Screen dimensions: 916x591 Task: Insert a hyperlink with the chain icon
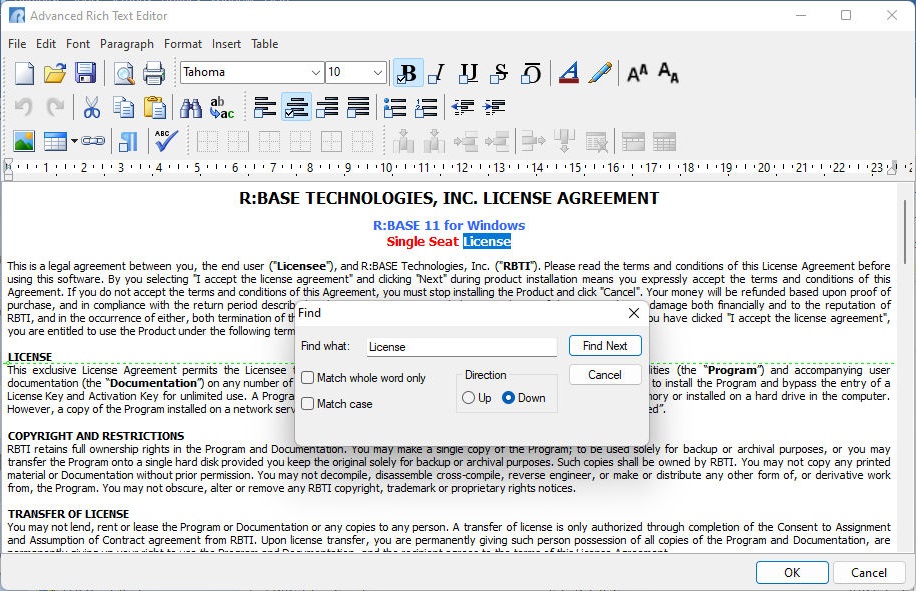pyautogui.click(x=93, y=141)
